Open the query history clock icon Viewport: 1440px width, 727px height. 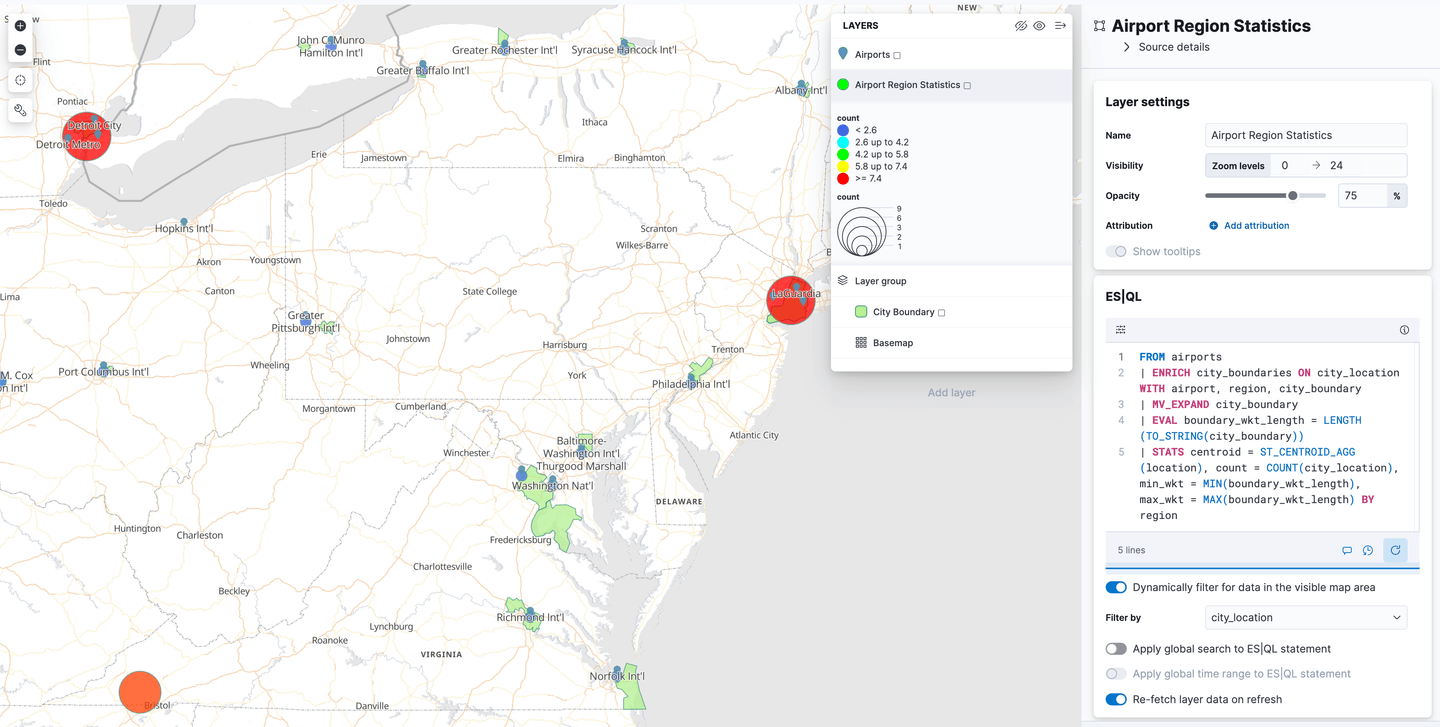(1367, 550)
